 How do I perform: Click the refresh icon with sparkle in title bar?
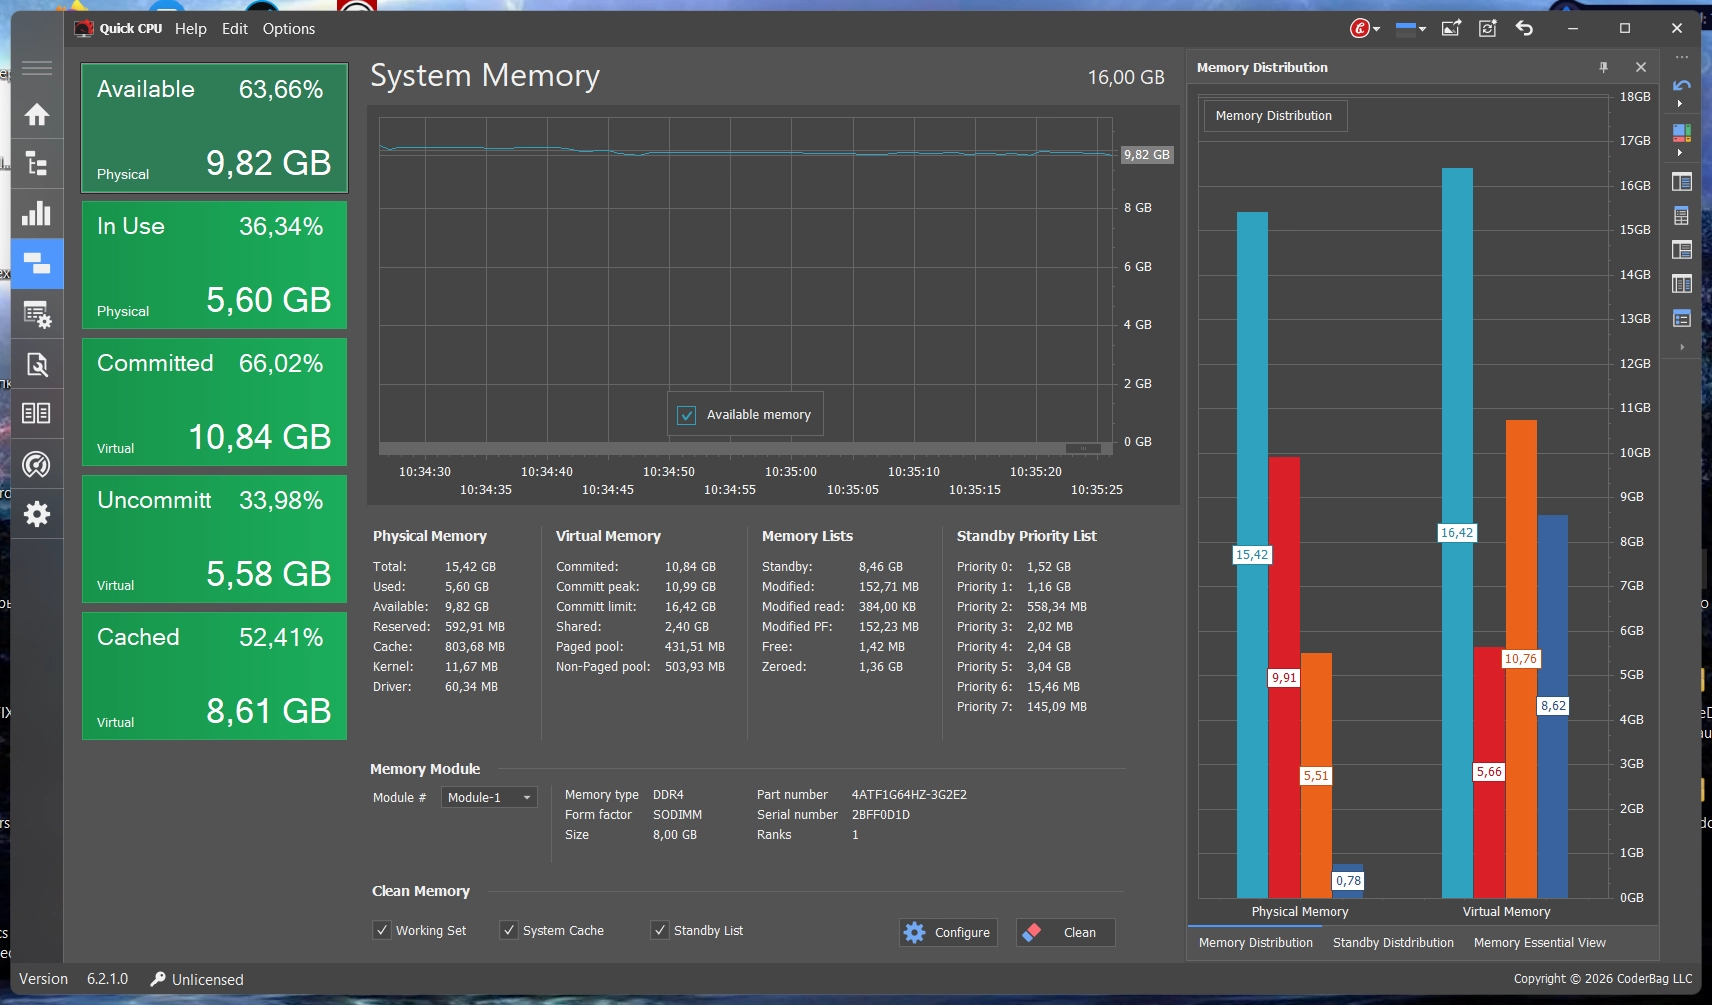click(1488, 28)
